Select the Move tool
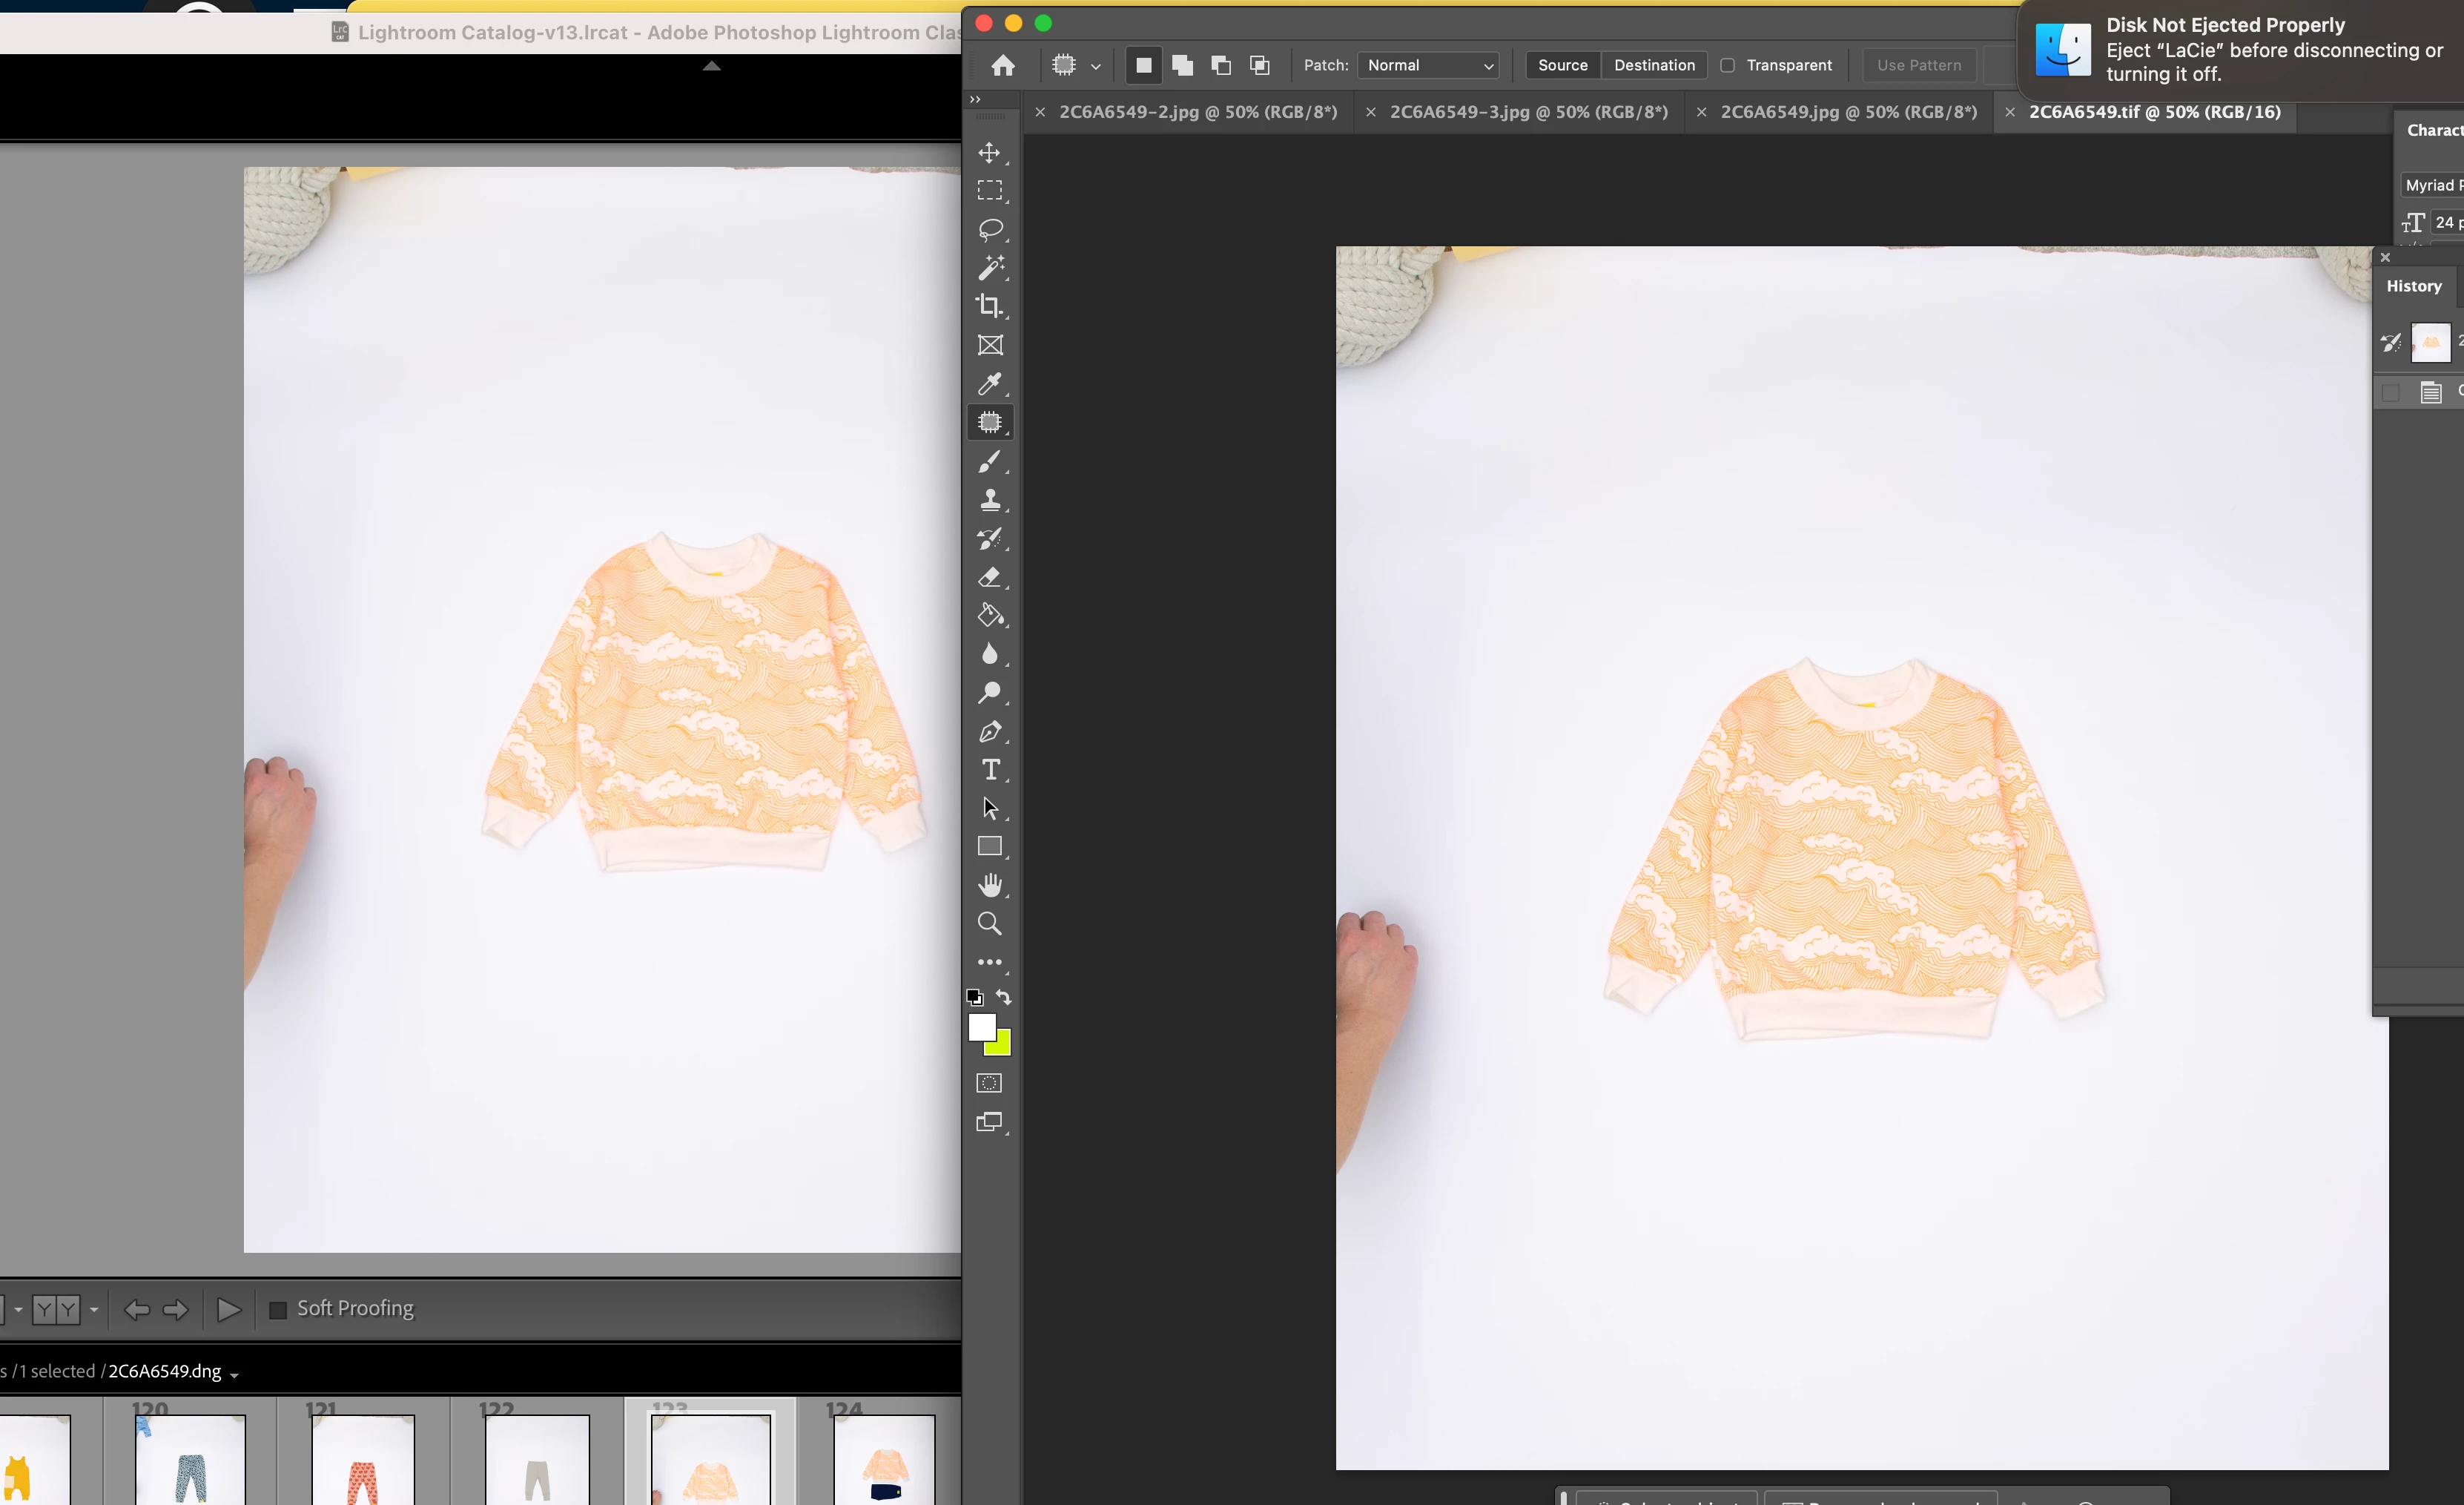Image resolution: width=2464 pixels, height=1505 pixels. click(989, 153)
